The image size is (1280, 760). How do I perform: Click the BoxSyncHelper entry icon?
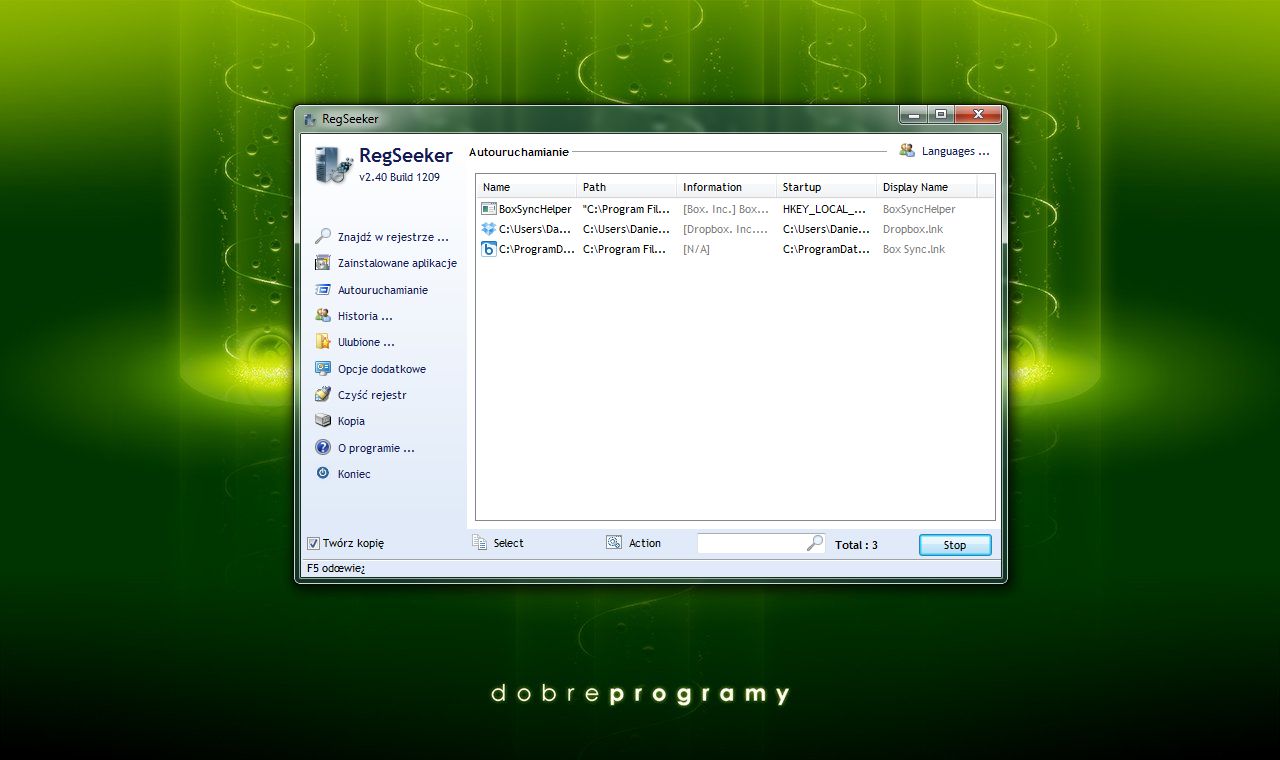pyautogui.click(x=488, y=209)
